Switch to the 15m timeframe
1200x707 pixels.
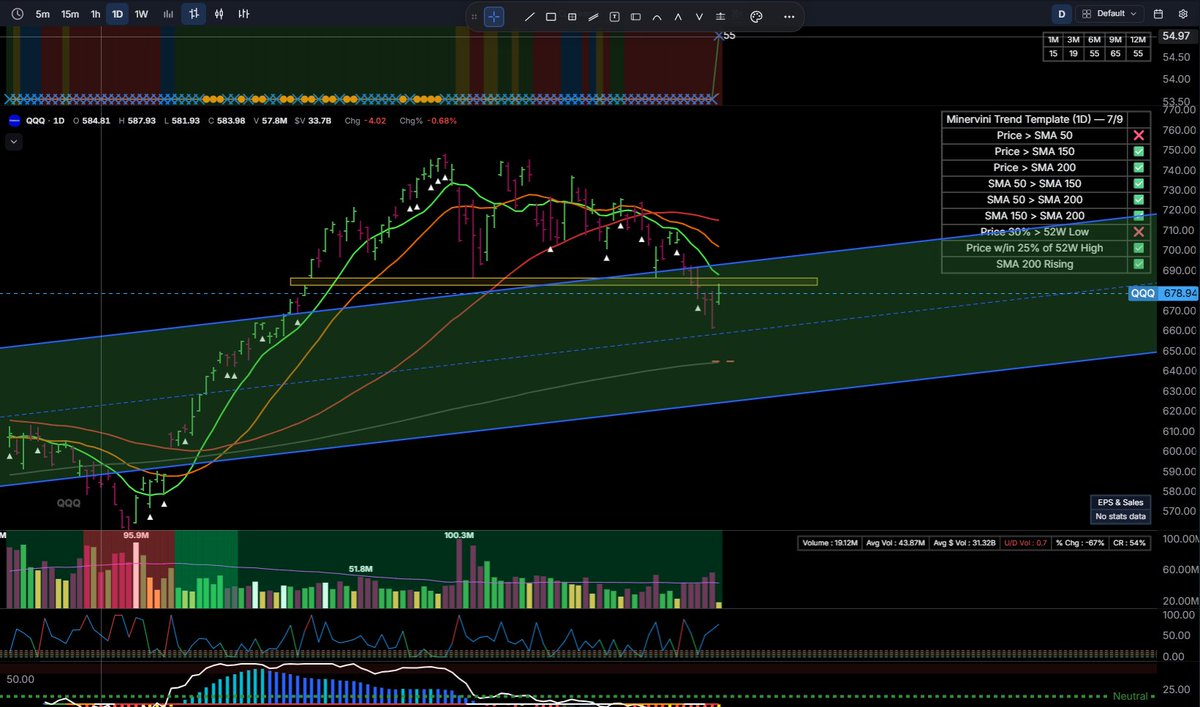pyautogui.click(x=70, y=15)
